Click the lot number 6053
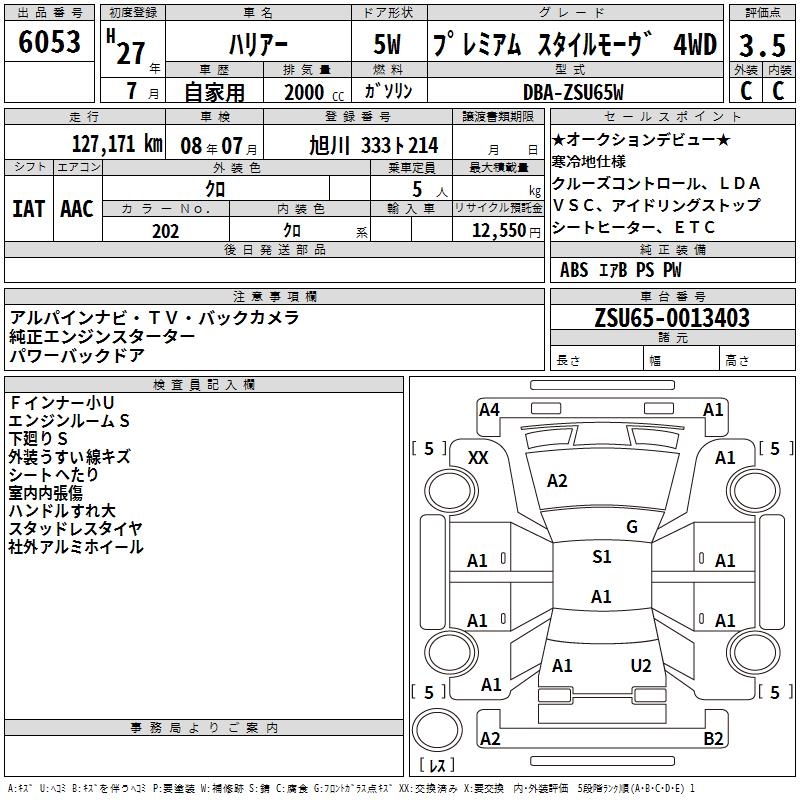The image size is (800, 800). pyautogui.click(x=49, y=42)
